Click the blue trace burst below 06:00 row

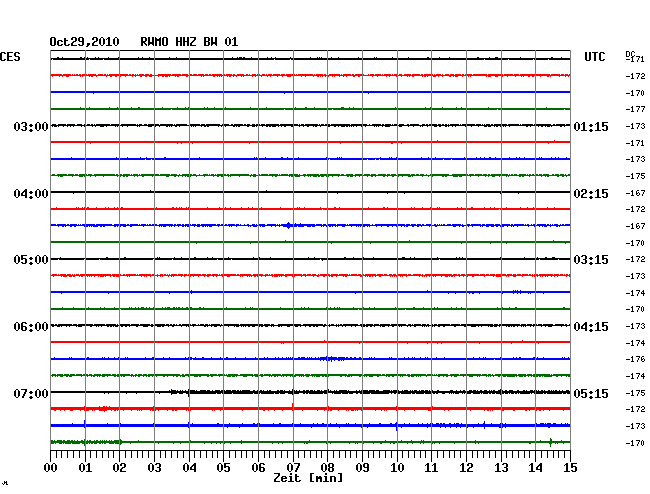[331, 358]
